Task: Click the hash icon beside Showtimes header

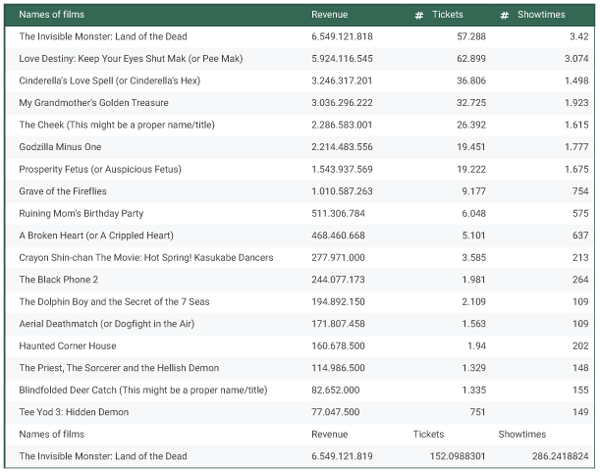Action: click(505, 16)
